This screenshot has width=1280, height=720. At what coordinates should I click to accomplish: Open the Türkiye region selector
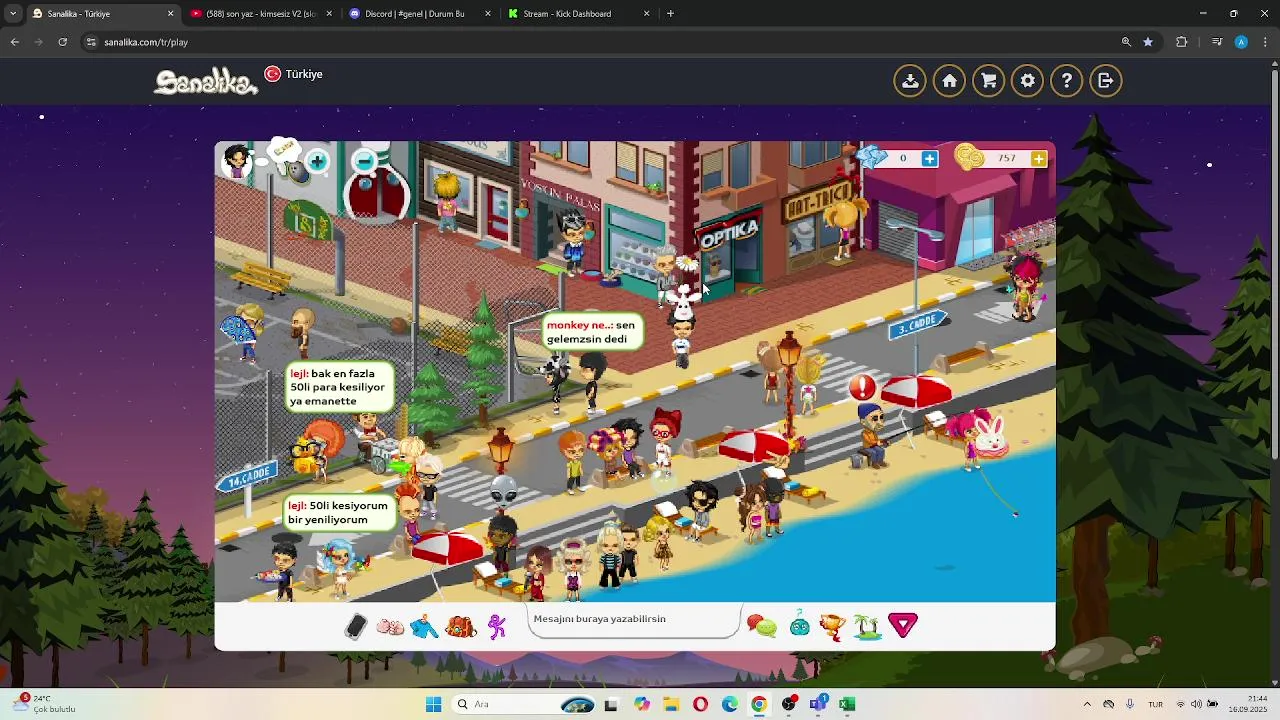pyautogui.click(x=293, y=74)
